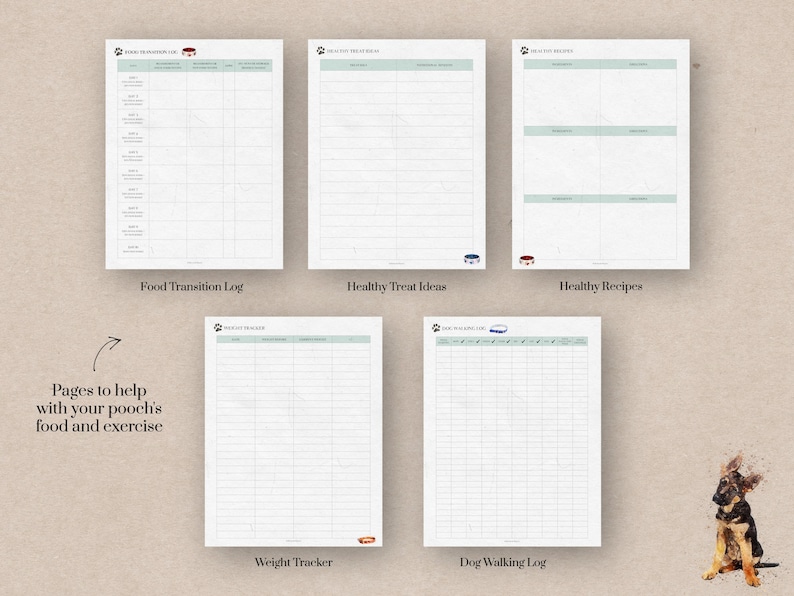Viewport: 794px width, 596px height.
Task: Click the paw icon on Healthy Recipes page
Action: tap(525, 51)
